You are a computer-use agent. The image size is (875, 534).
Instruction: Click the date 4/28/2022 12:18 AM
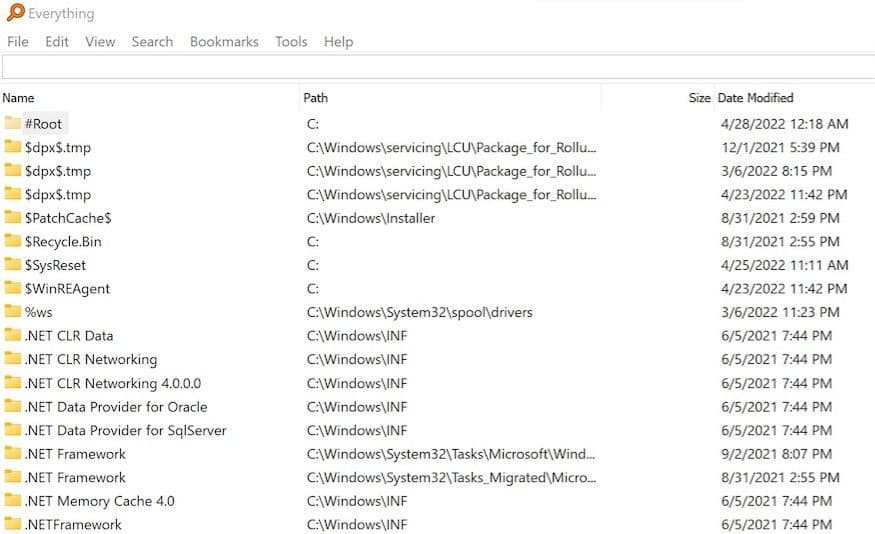pyautogui.click(x=785, y=124)
